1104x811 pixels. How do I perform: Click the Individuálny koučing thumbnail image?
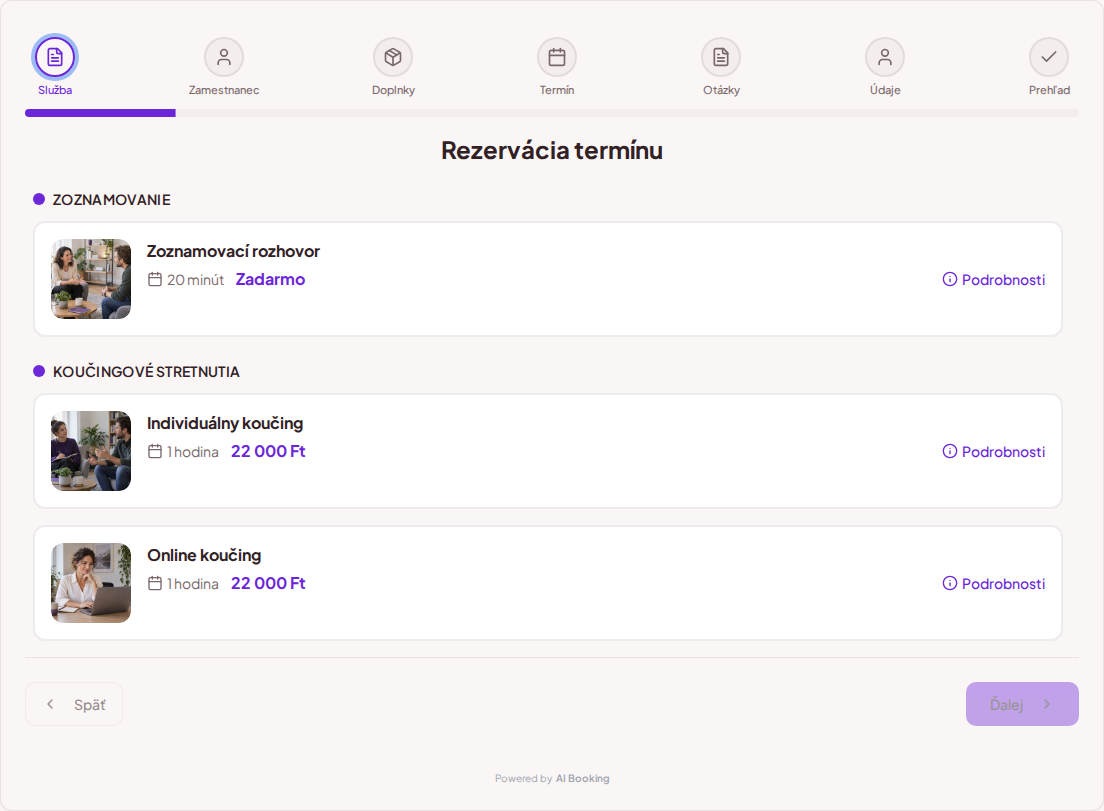tap(91, 451)
